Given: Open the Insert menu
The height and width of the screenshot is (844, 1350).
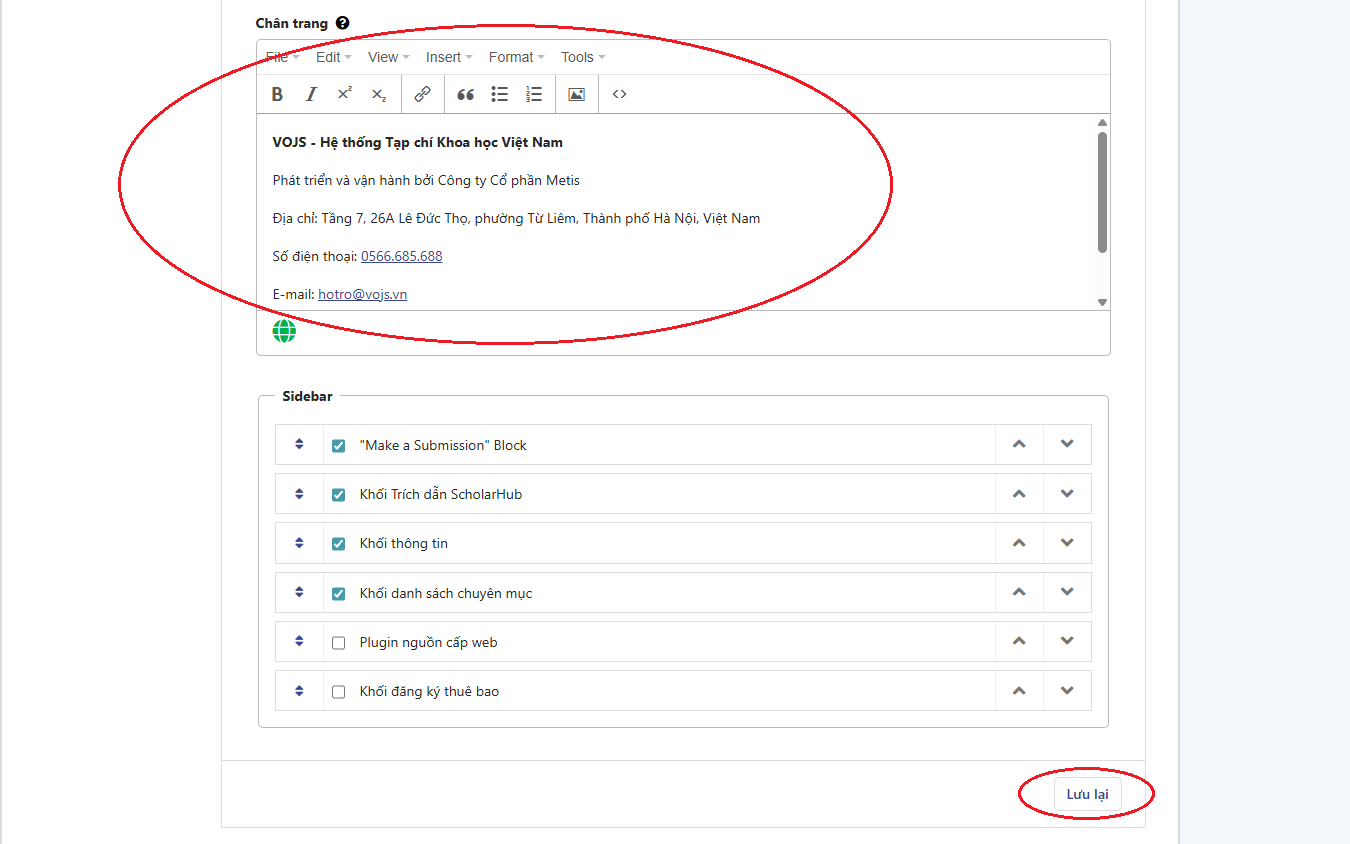Looking at the screenshot, I should [x=449, y=57].
